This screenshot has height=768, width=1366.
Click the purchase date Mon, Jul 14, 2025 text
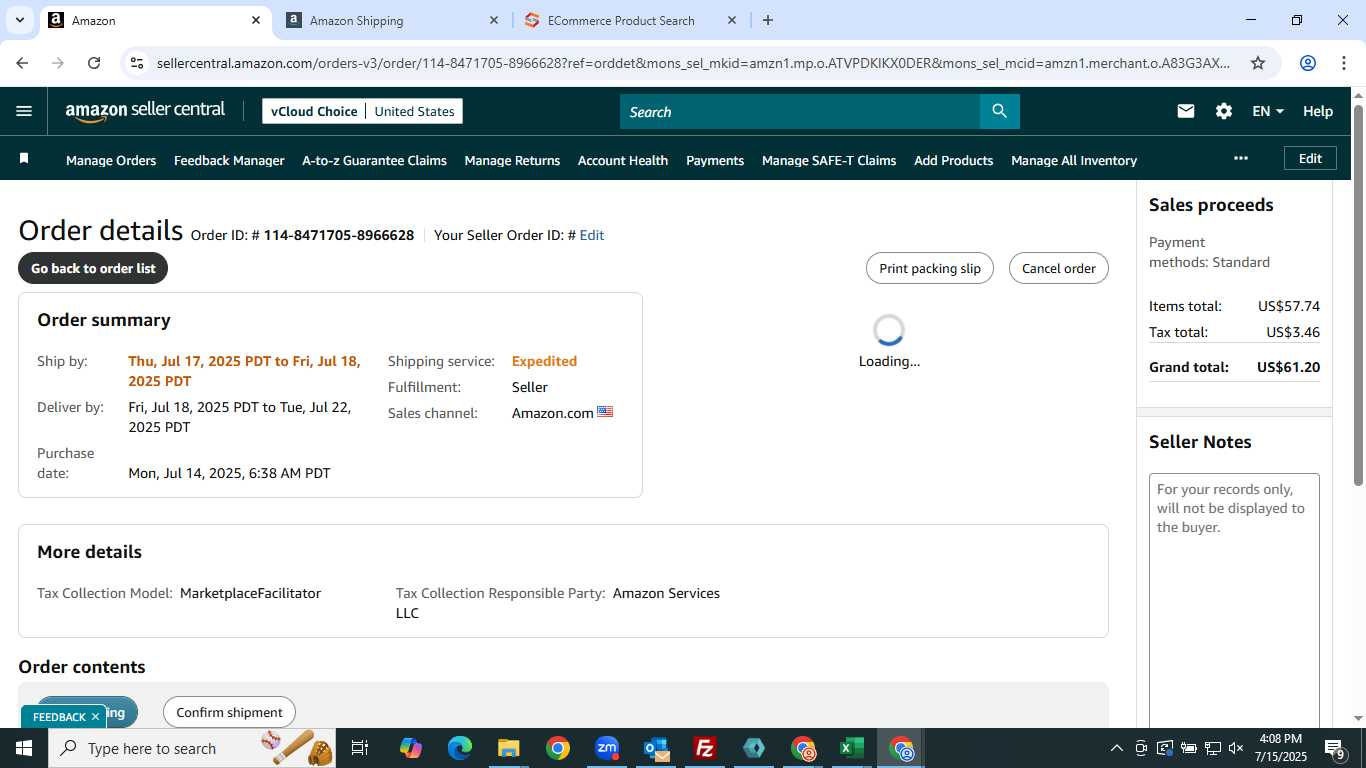click(x=229, y=473)
